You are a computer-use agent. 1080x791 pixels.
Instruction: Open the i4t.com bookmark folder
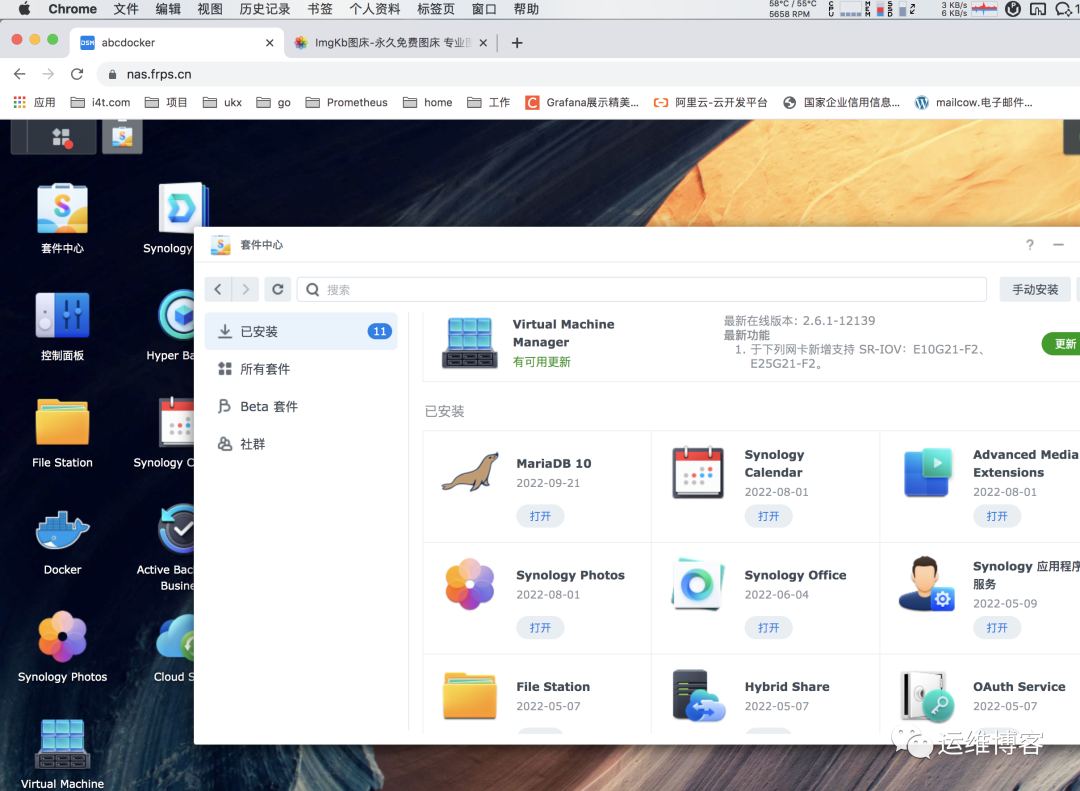point(101,102)
